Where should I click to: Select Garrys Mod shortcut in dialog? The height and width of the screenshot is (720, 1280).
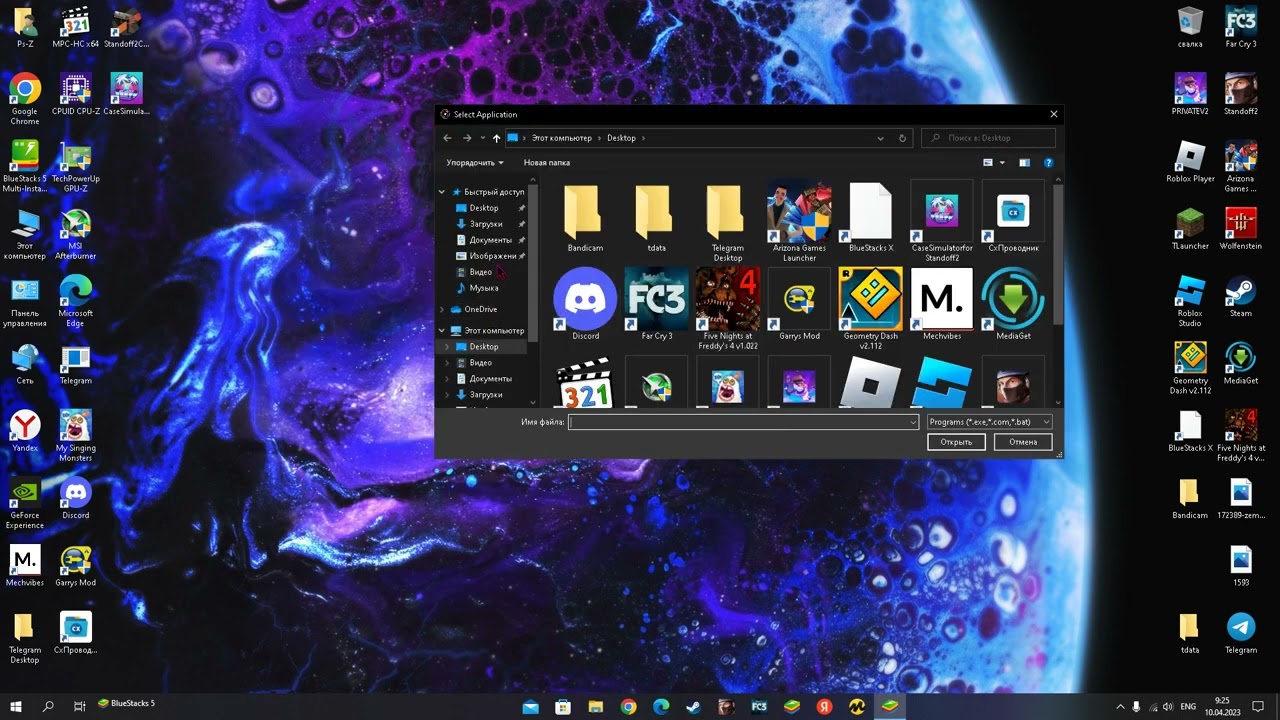pos(799,304)
